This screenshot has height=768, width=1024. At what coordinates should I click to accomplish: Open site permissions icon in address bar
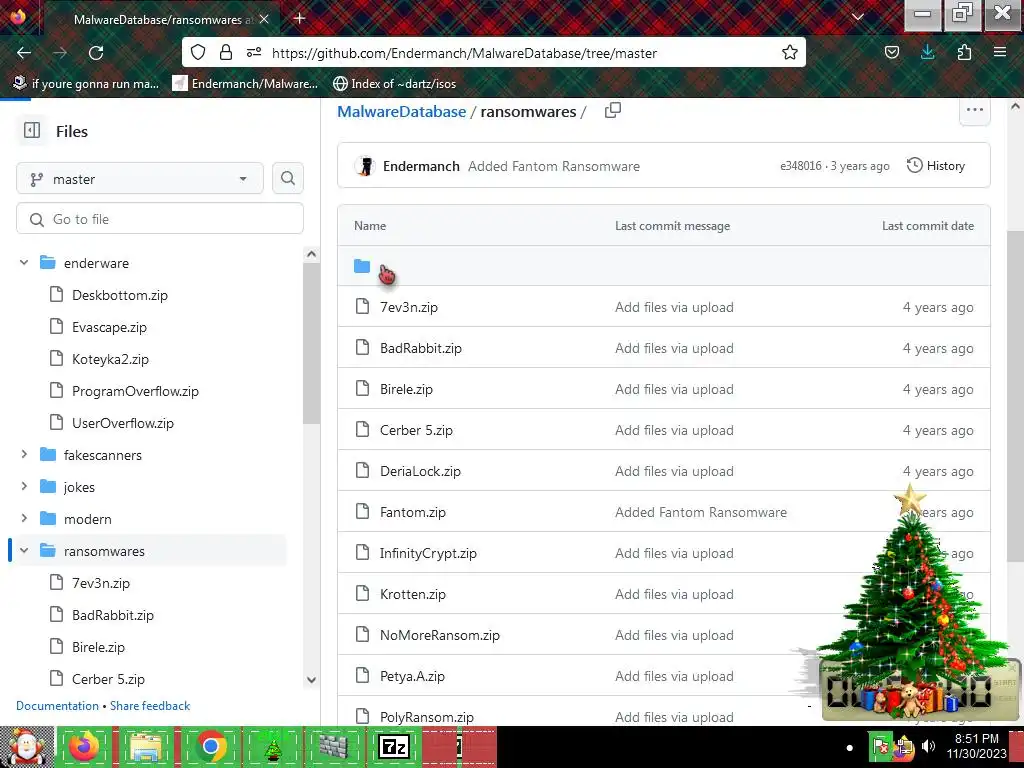tap(254, 53)
